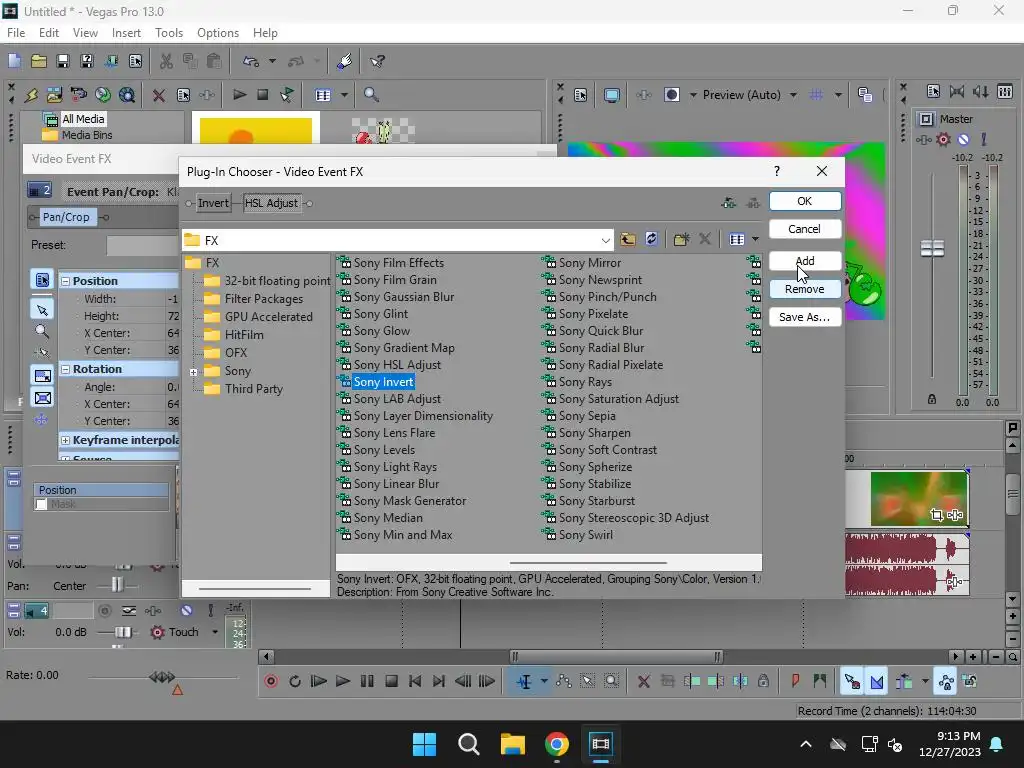Toggle Loop Playback in transport bar
Screen dimensions: 1024x768
(295, 682)
